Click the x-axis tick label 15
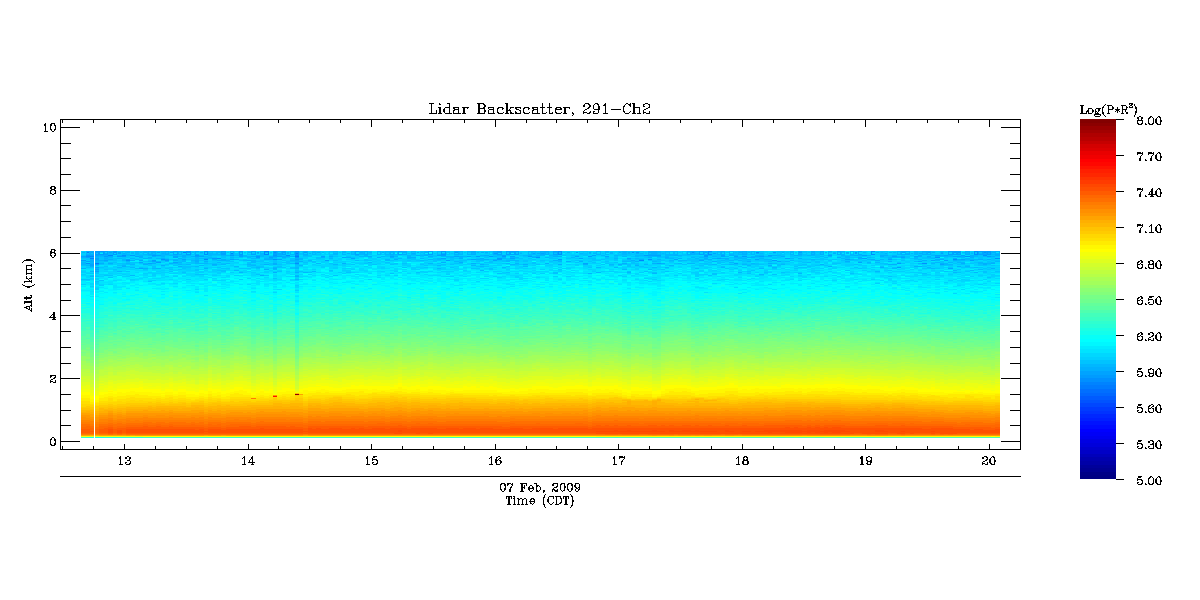 (x=371, y=461)
